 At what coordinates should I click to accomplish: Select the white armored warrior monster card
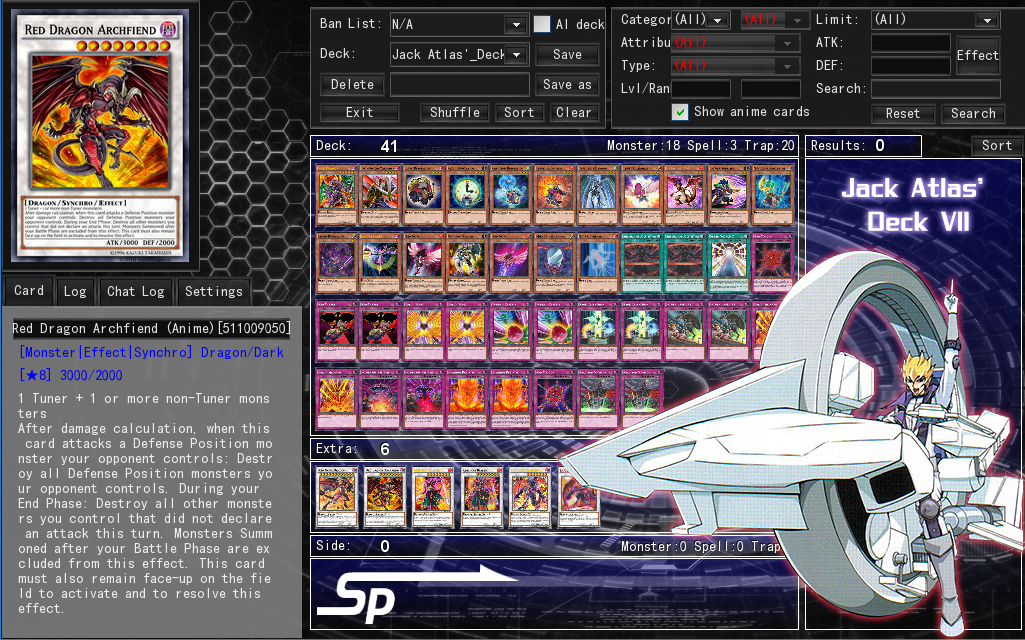point(467,263)
